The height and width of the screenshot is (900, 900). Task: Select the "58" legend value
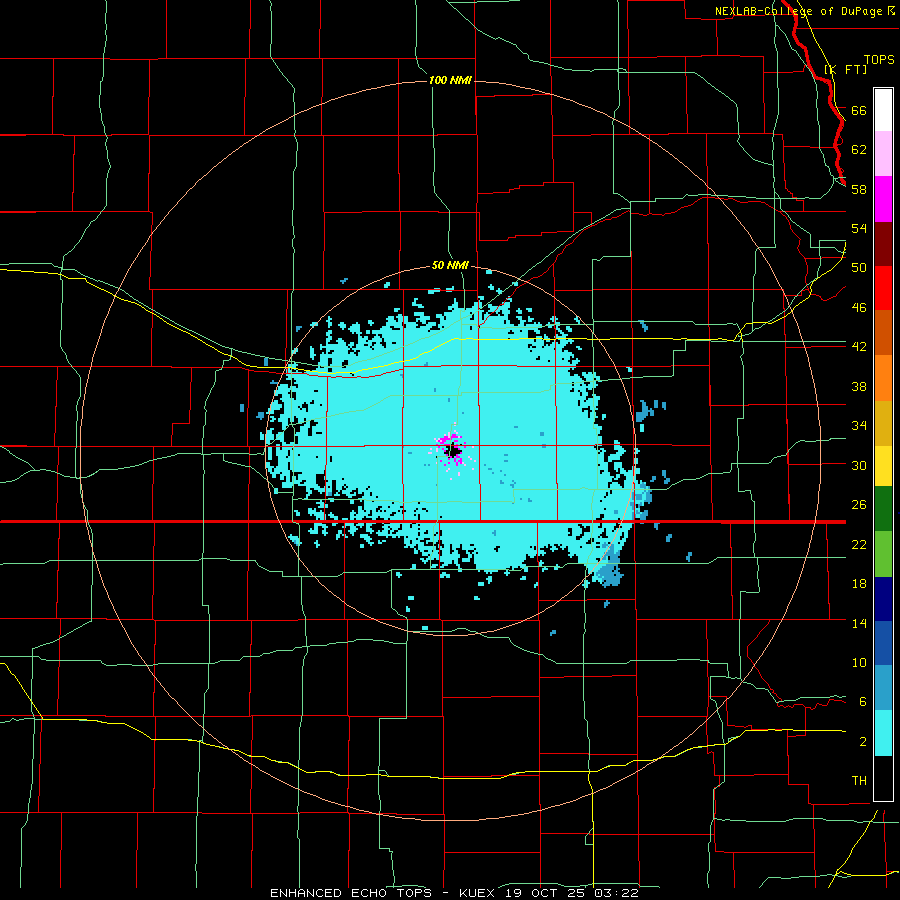click(x=859, y=189)
